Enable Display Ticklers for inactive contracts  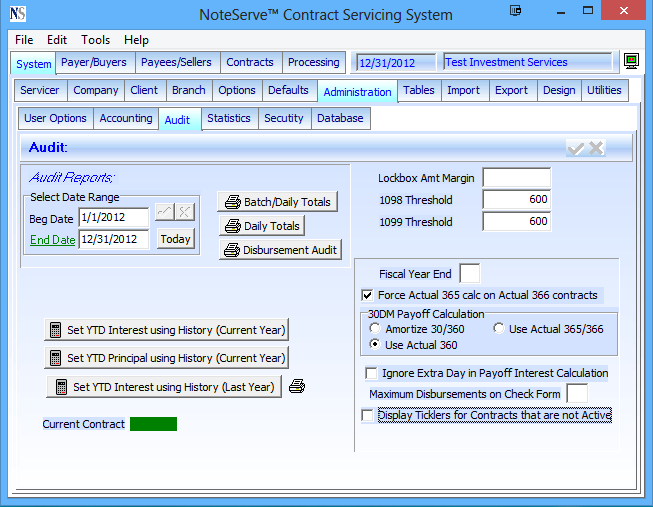367,415
